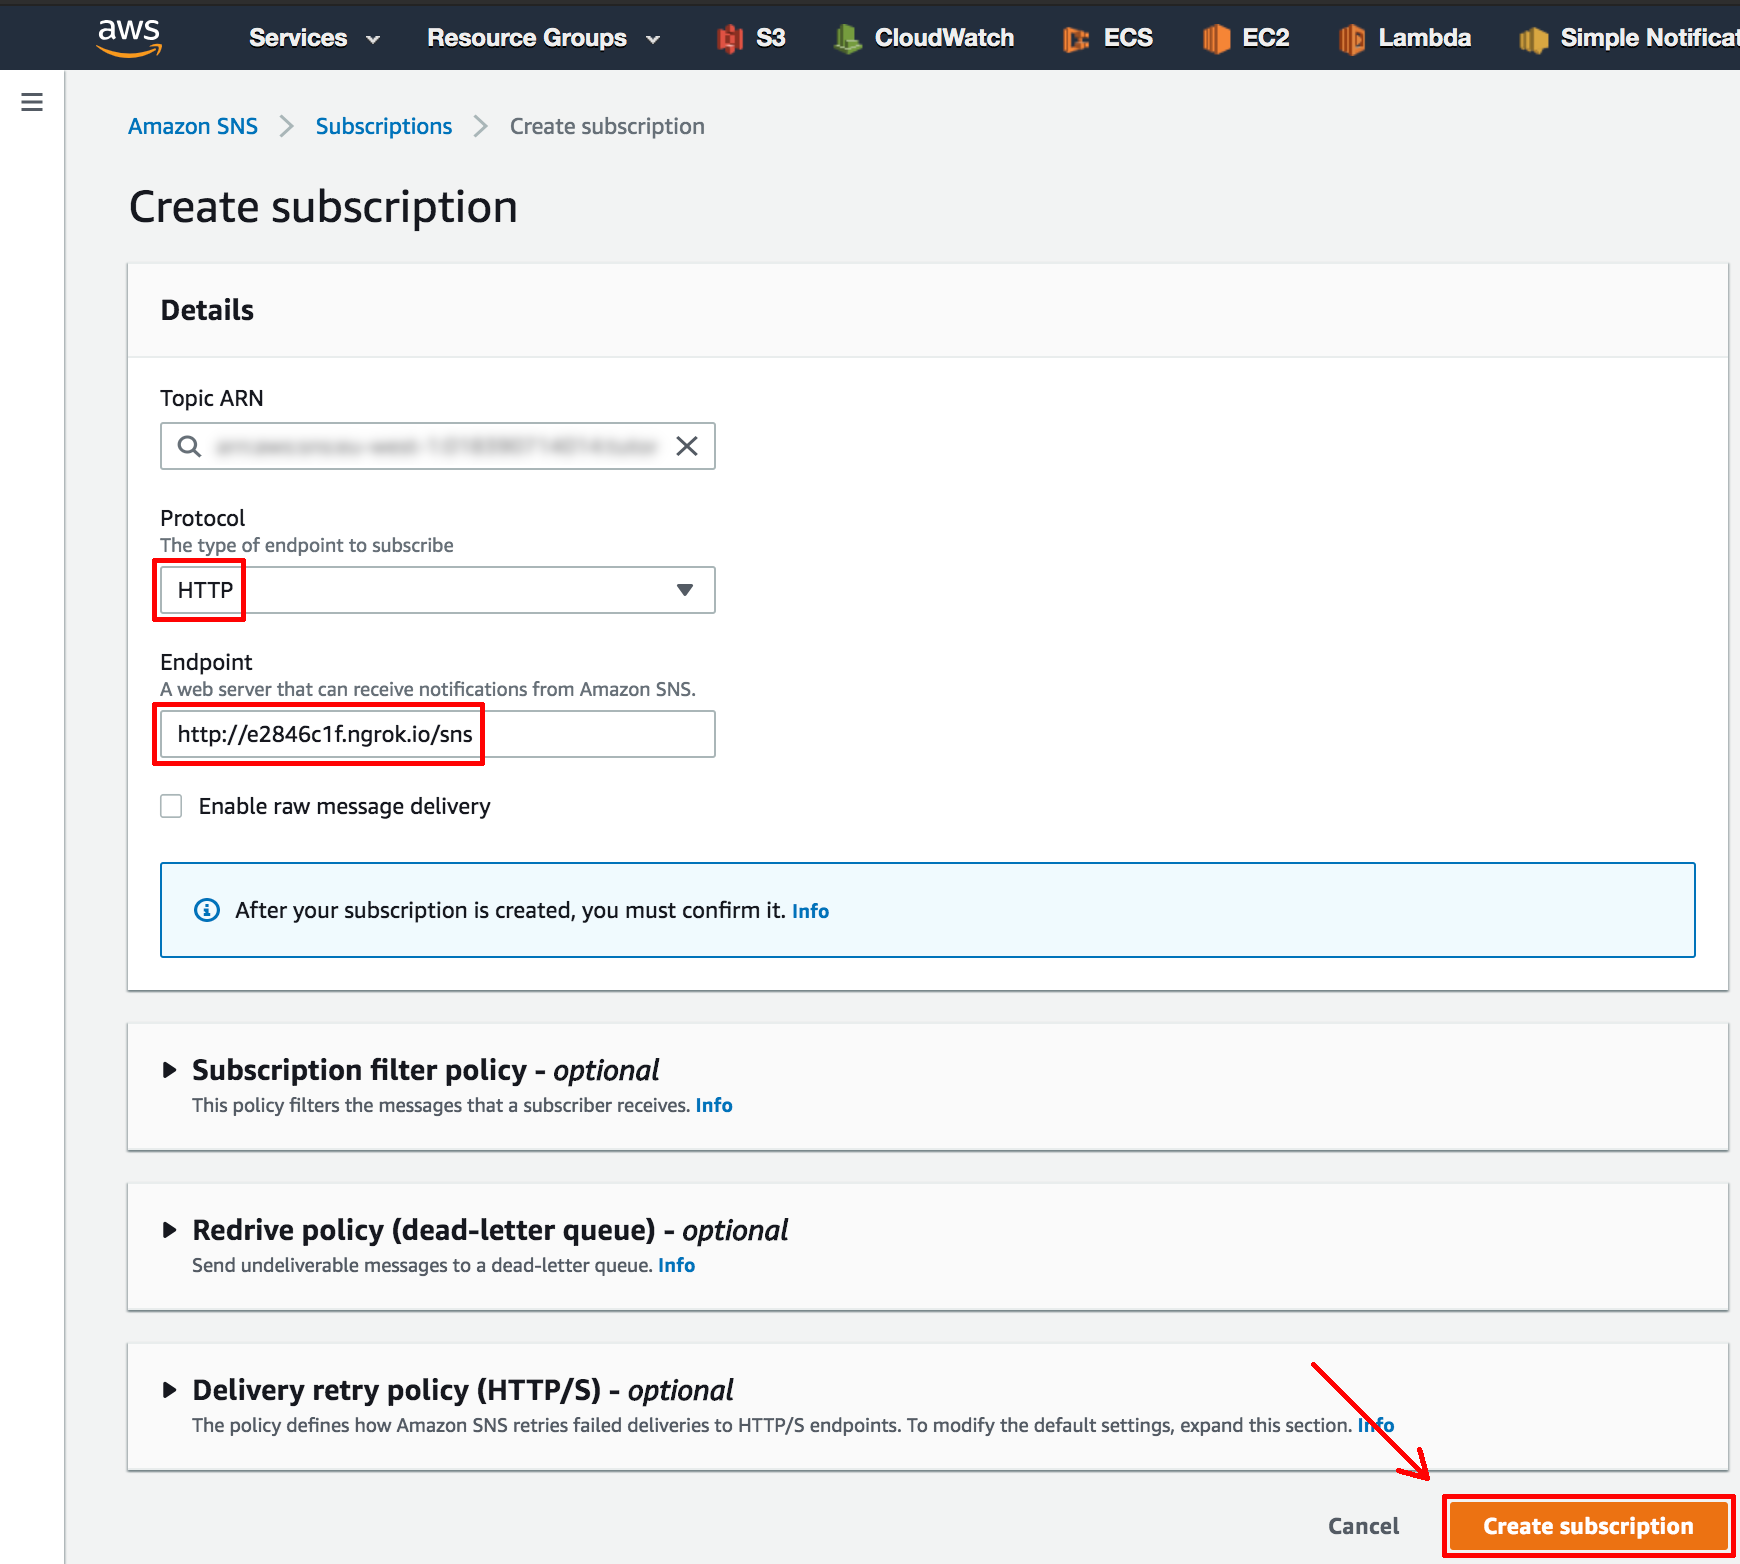The height and width of the screenshot is (1564, 1740).
Task: Open the Resource Groups dropdown menu
Action: pos(544,38)
